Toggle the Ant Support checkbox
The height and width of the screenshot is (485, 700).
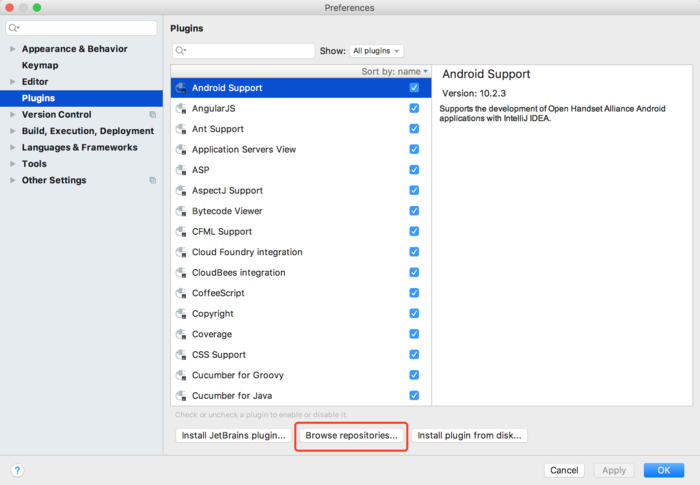coord(414,129)
